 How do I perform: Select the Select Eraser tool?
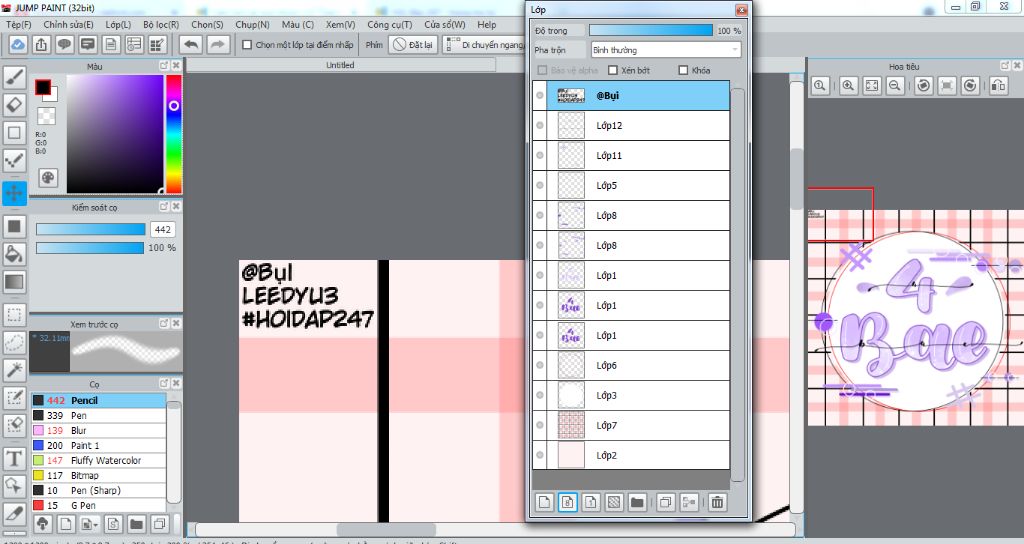point(14,425)
